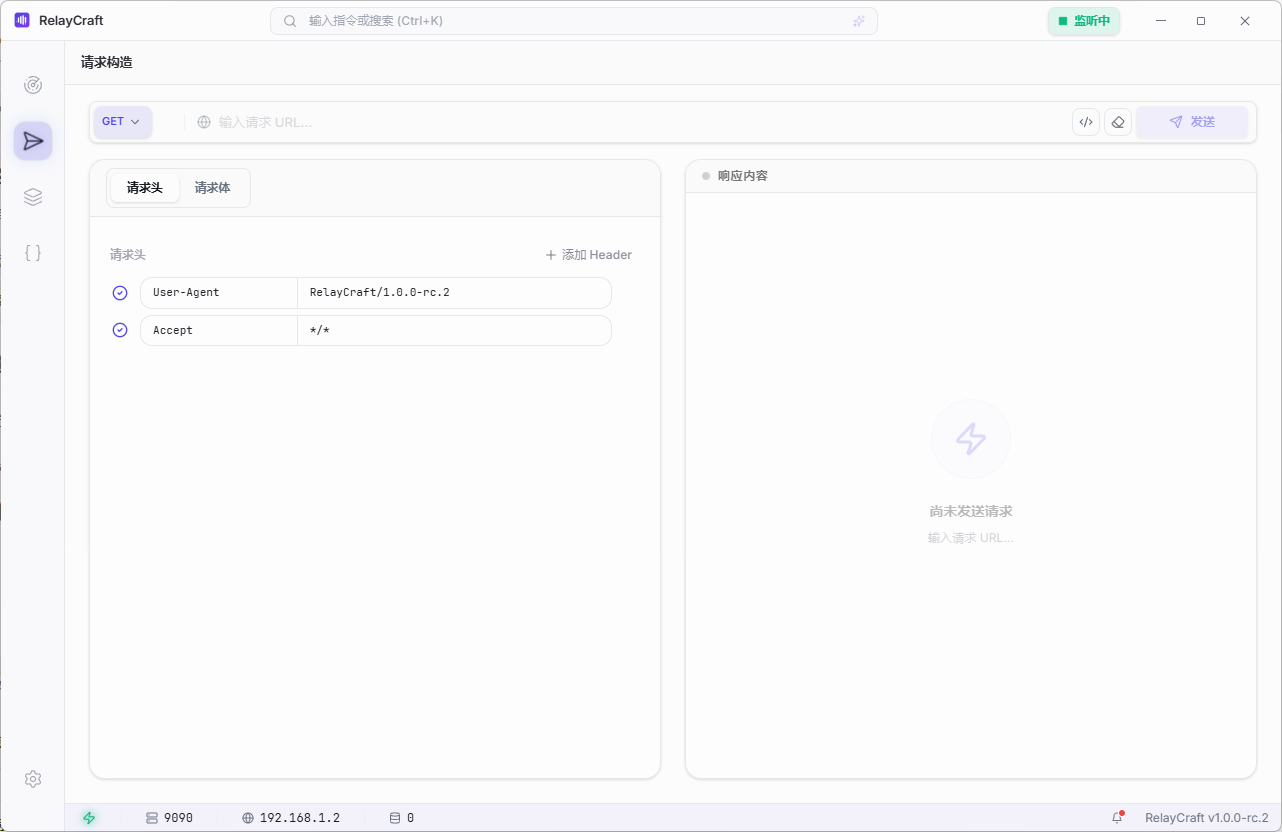The image size is (1282, 832).
Task: Expand the GET method dropdown
Action: (122, 122)
